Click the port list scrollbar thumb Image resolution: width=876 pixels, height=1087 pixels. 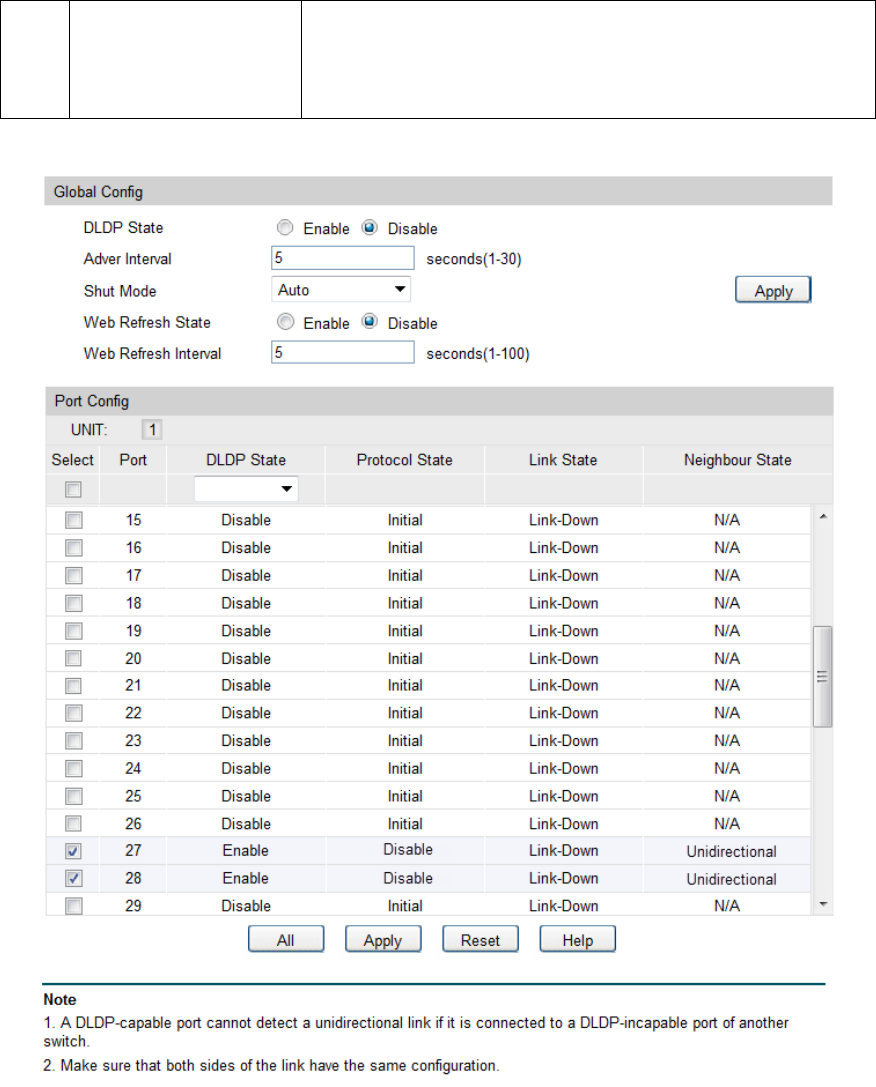click(823, 677)
